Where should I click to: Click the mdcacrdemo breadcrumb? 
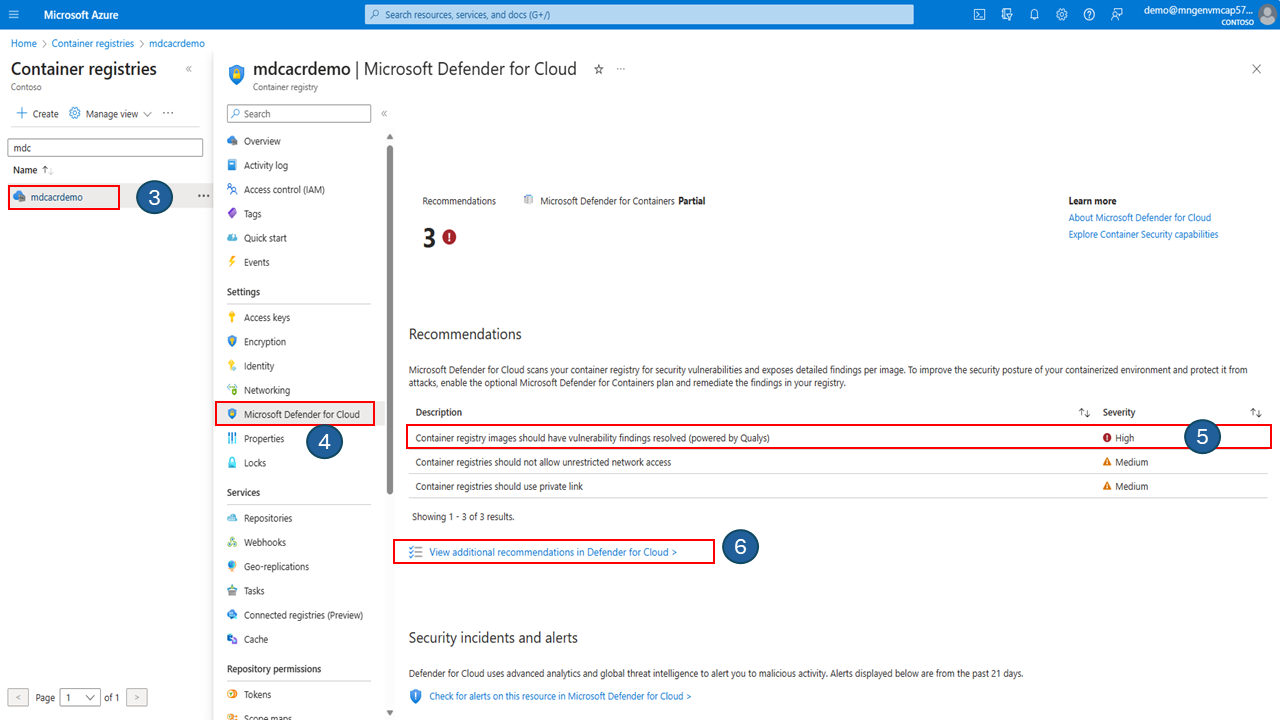click(177, 44)
